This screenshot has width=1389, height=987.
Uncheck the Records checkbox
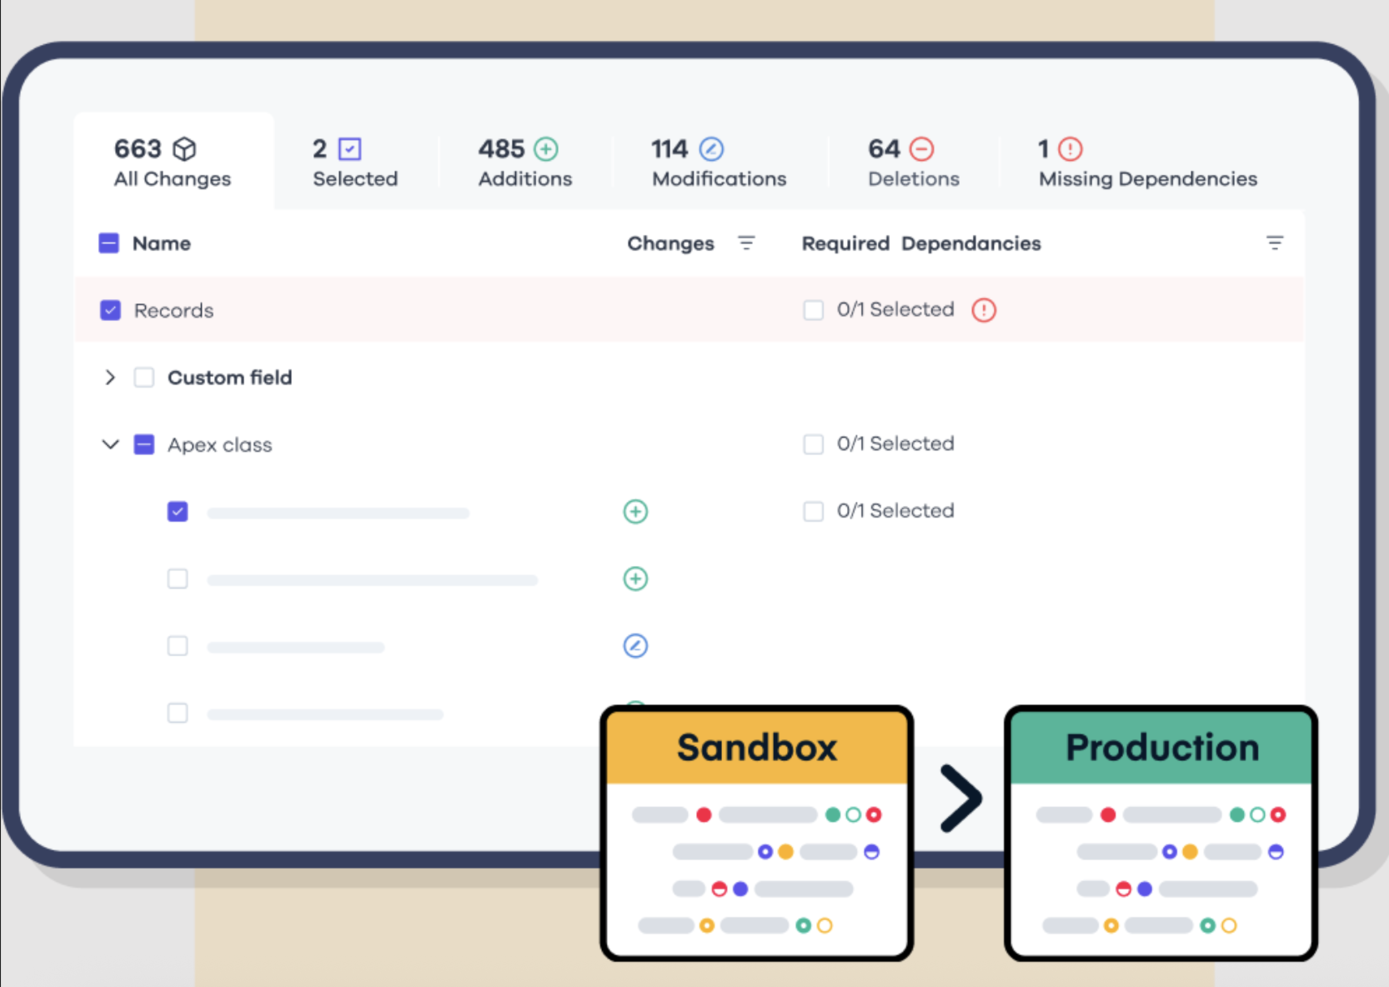click(x=110, y=310)
